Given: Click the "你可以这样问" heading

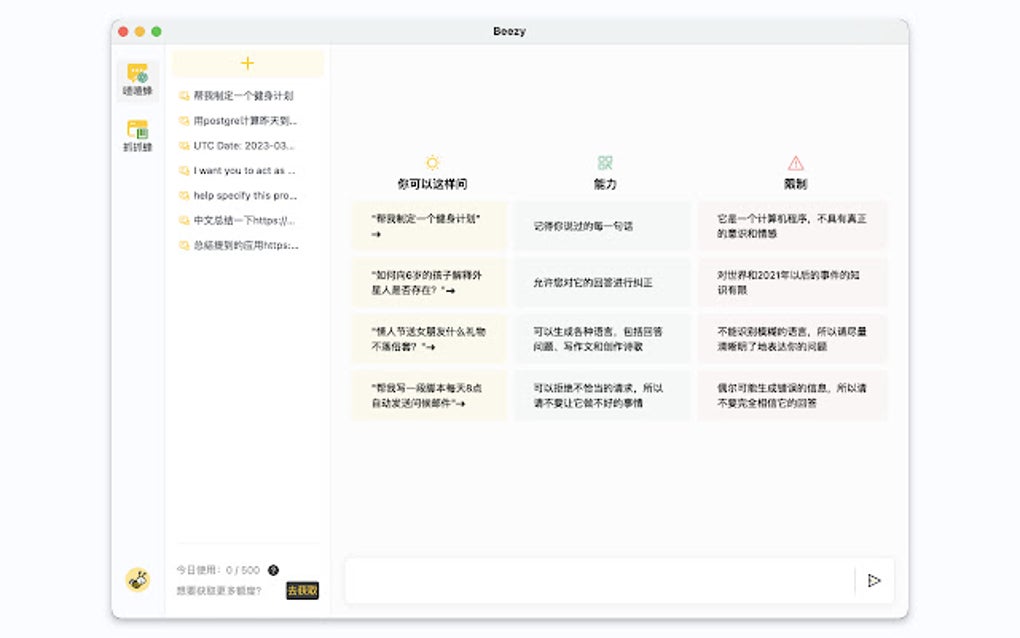Looking at the screenshot, I should tap(432, 184).
